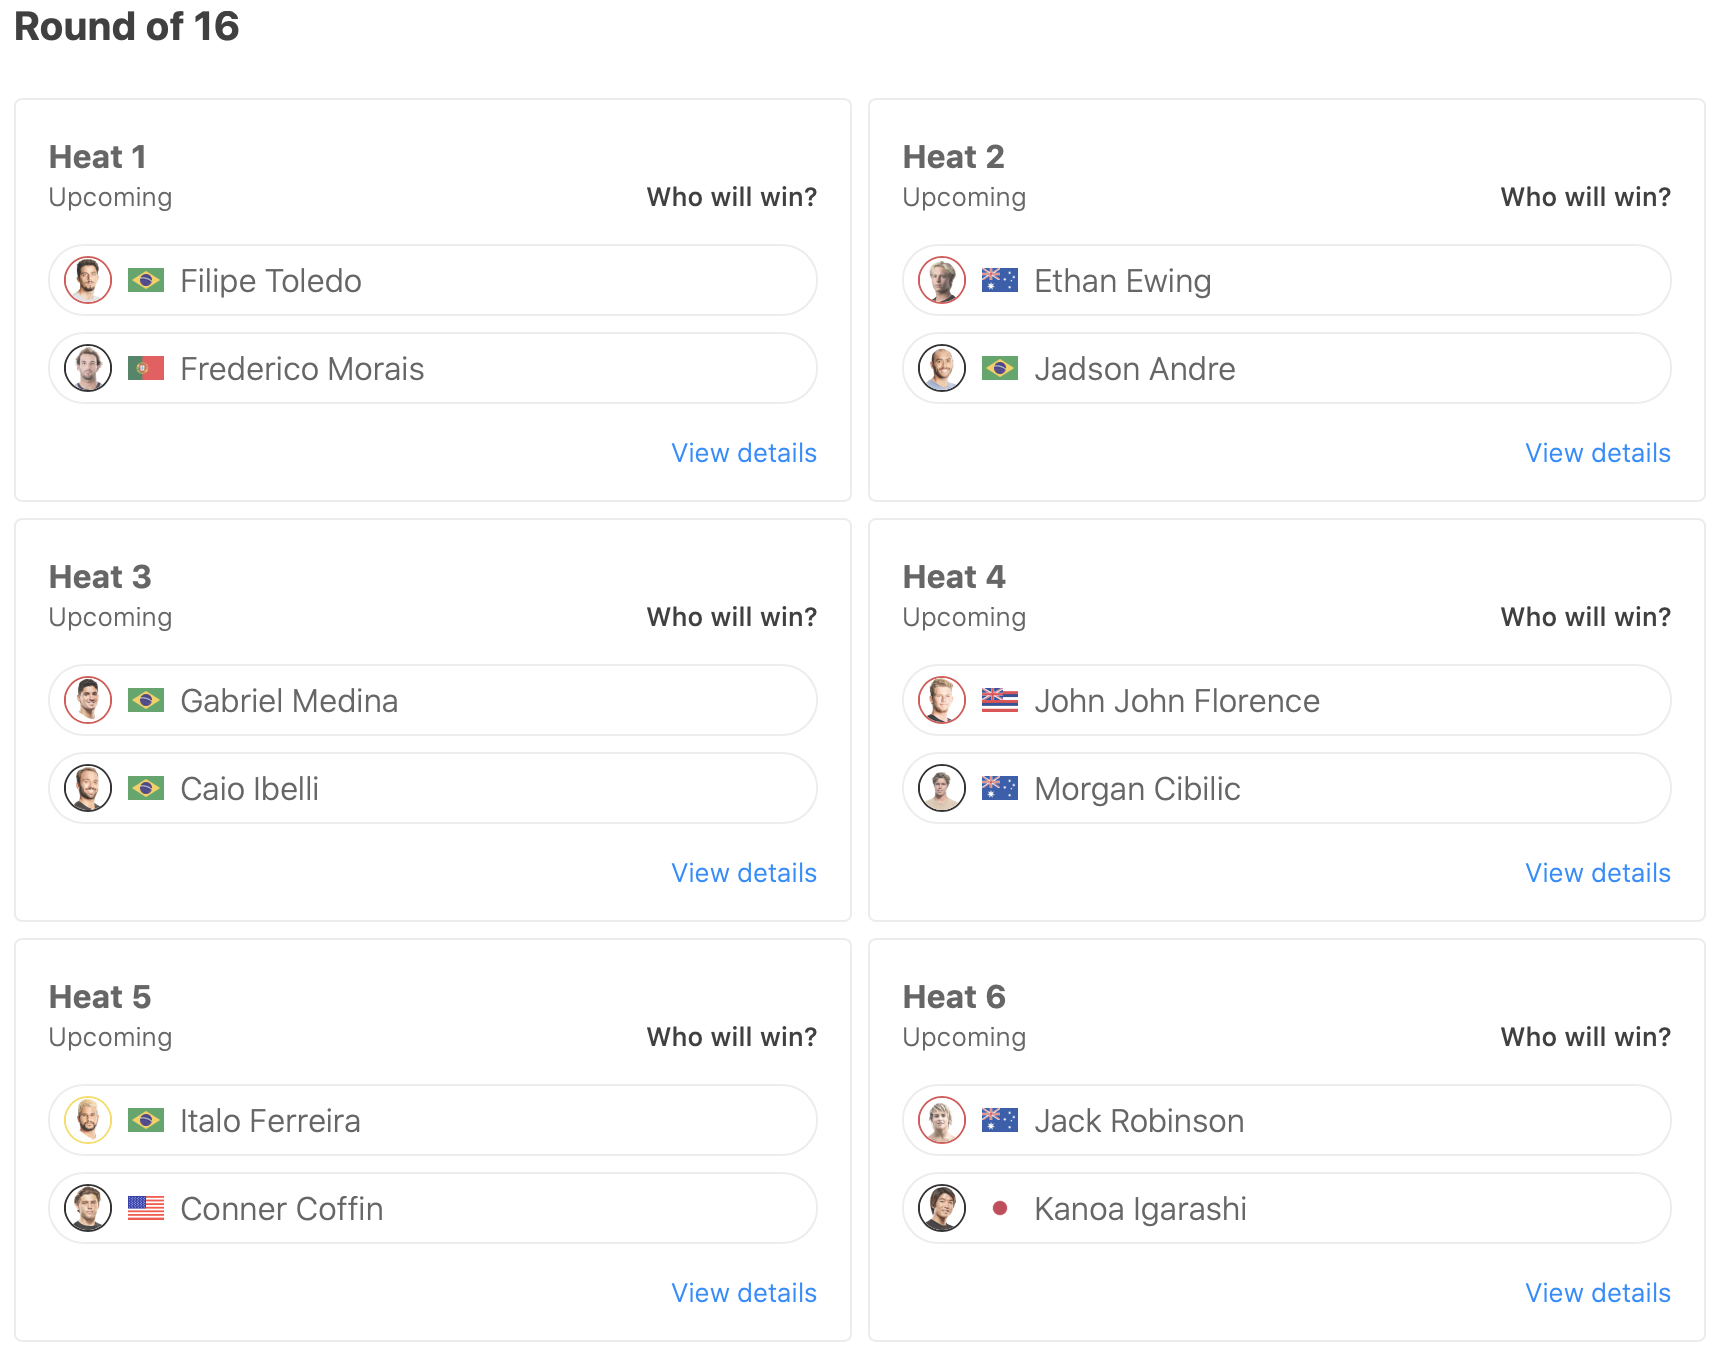
Task: Click the Japan flag beside Kanoa Igarashi
Action: point(1000,1208)
